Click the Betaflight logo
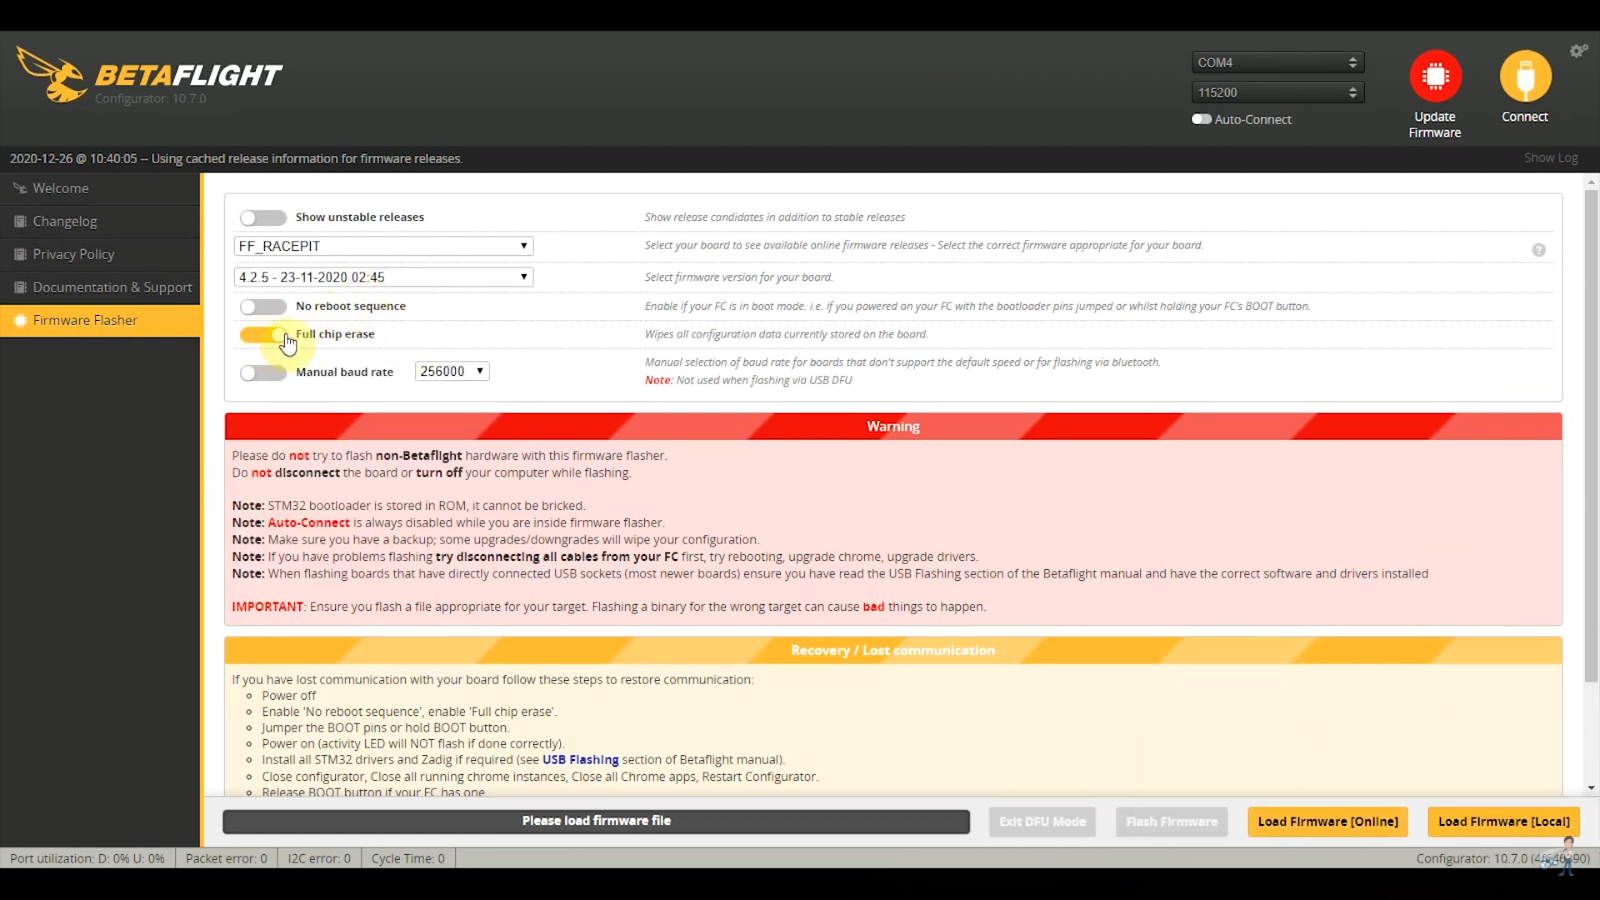 tap(150, 75)
